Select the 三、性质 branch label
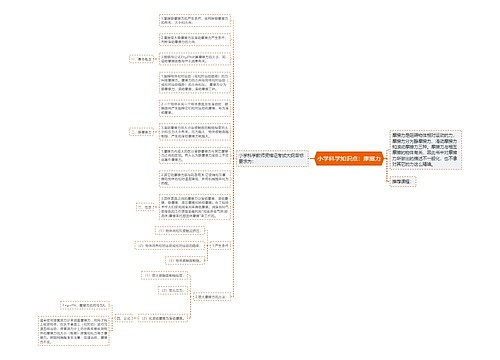Image resolution: width=500 pixels, height=360 pixels. click(x=145, y=207)
